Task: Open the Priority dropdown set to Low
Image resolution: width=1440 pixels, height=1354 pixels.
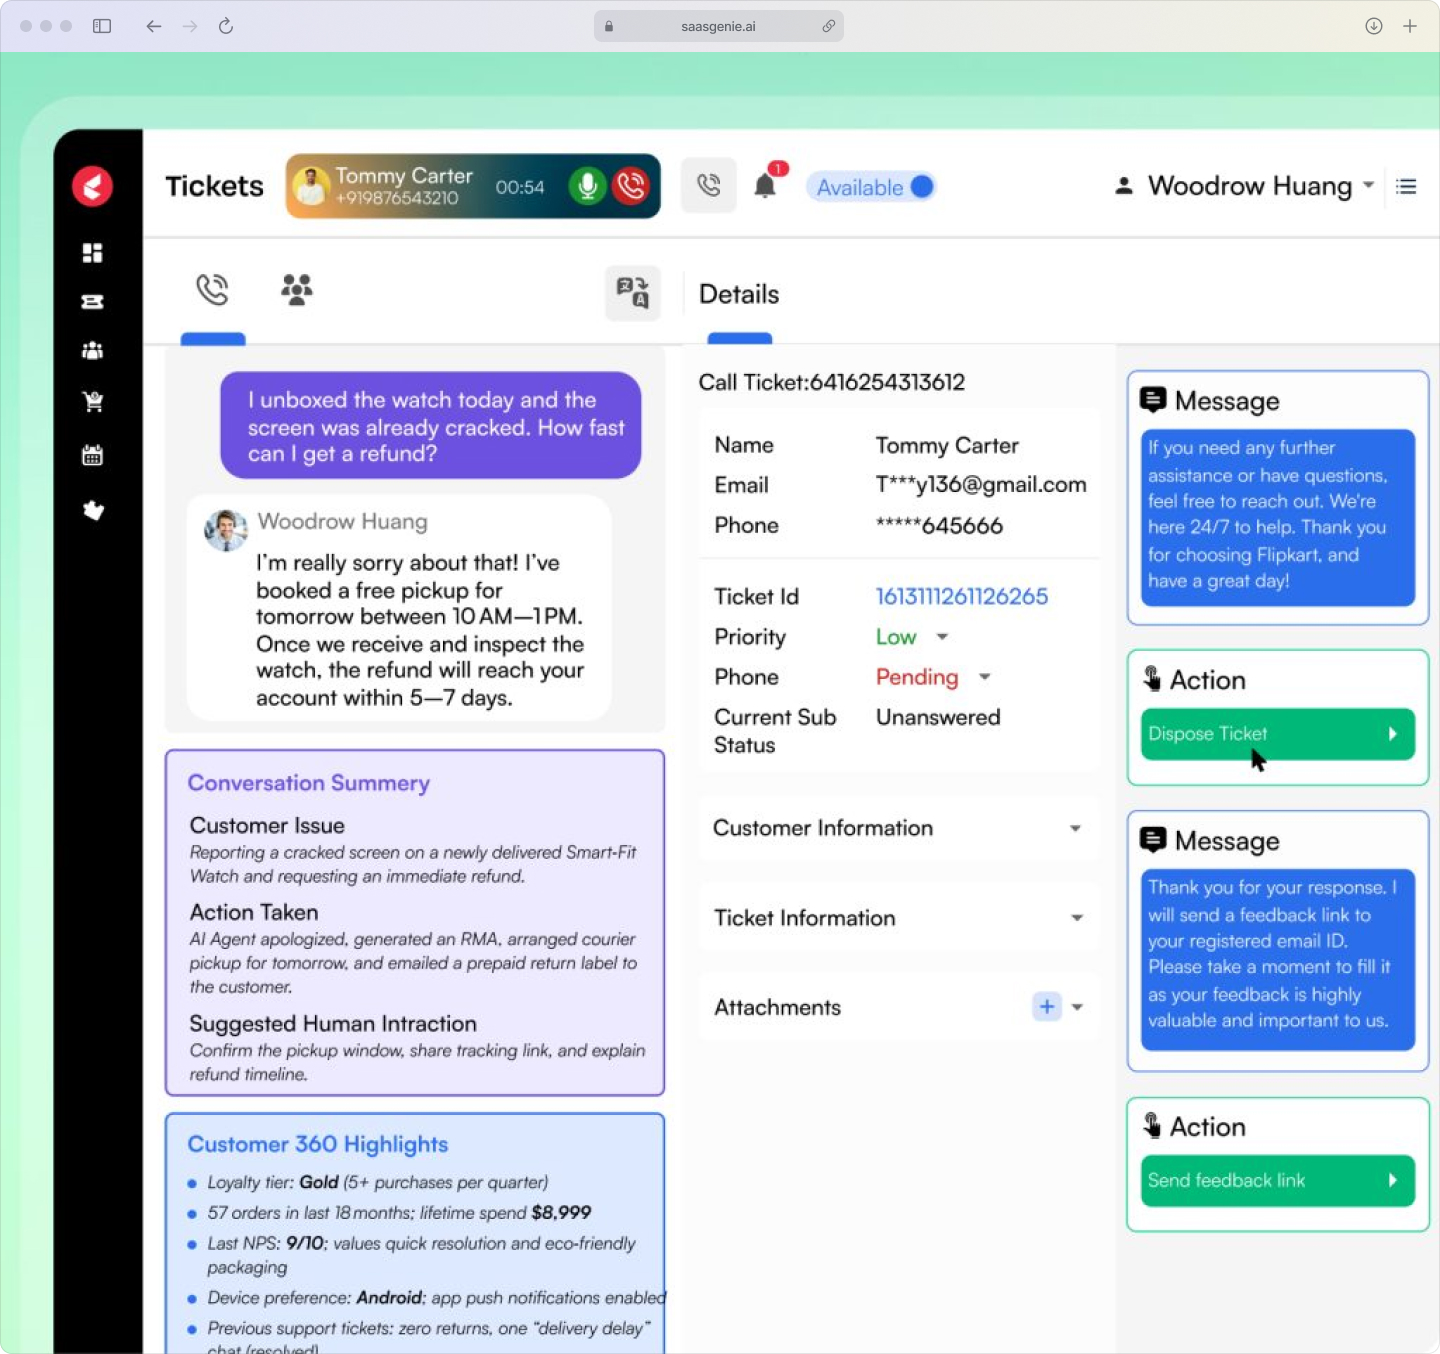Action: pos(941,637)
